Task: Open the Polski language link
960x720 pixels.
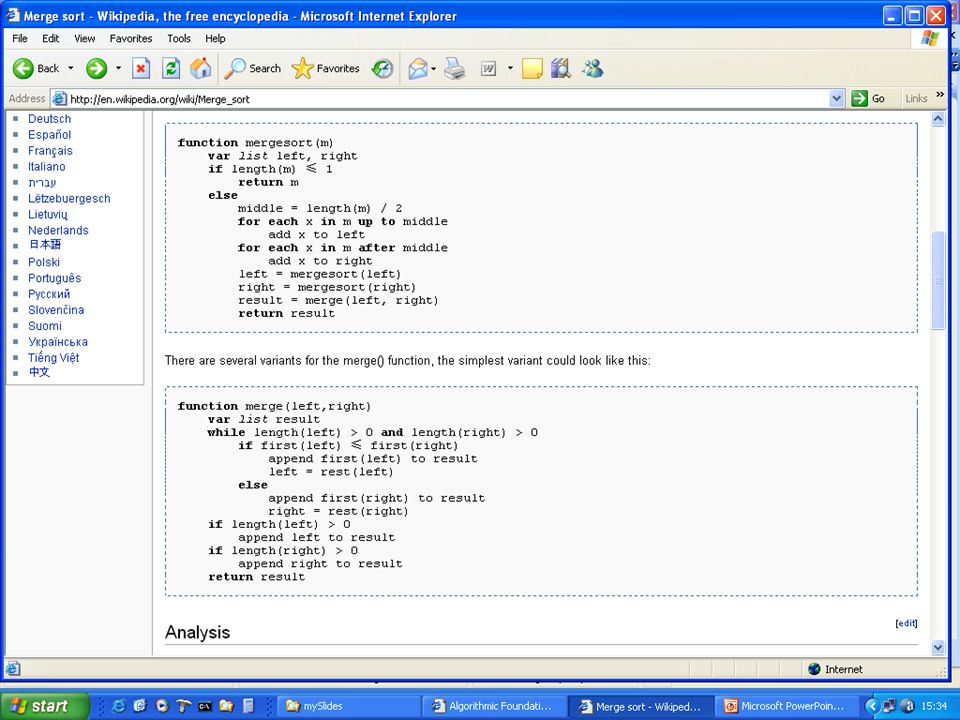Action: [44, 262]
